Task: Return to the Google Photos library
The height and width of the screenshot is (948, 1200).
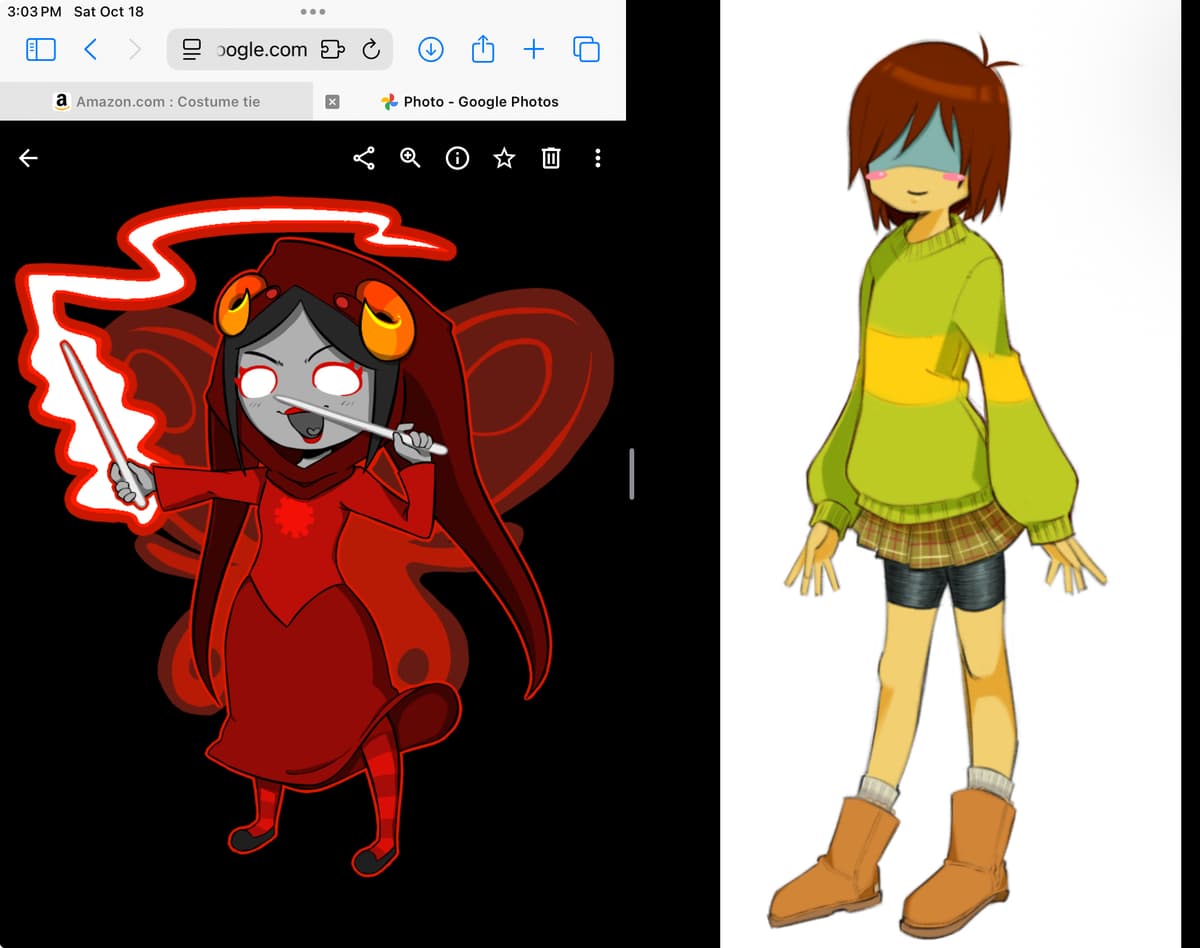Action: (x=28, y=158)
